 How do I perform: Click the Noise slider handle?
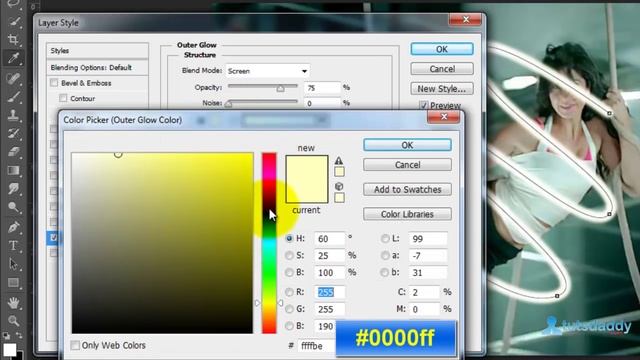(229, 104)
